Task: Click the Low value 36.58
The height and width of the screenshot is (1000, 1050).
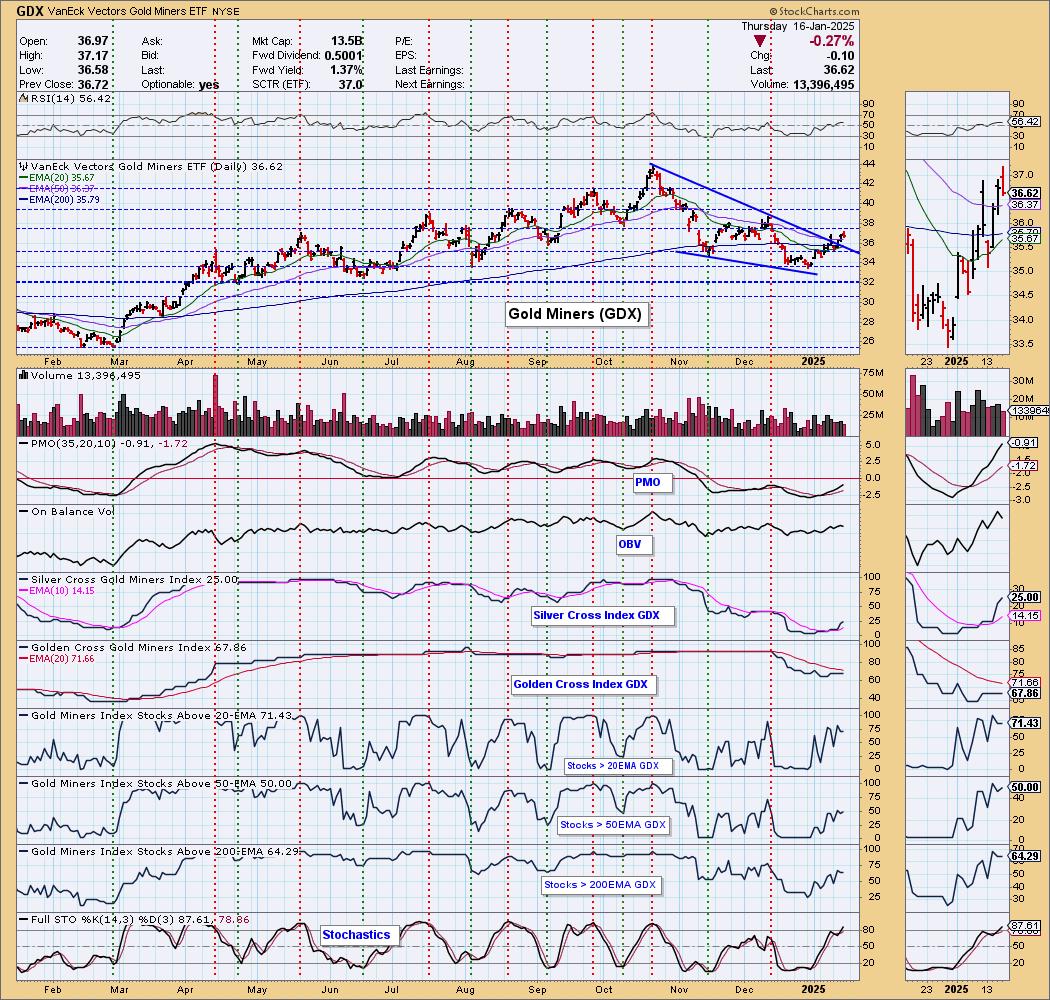Action: [93, 70]
